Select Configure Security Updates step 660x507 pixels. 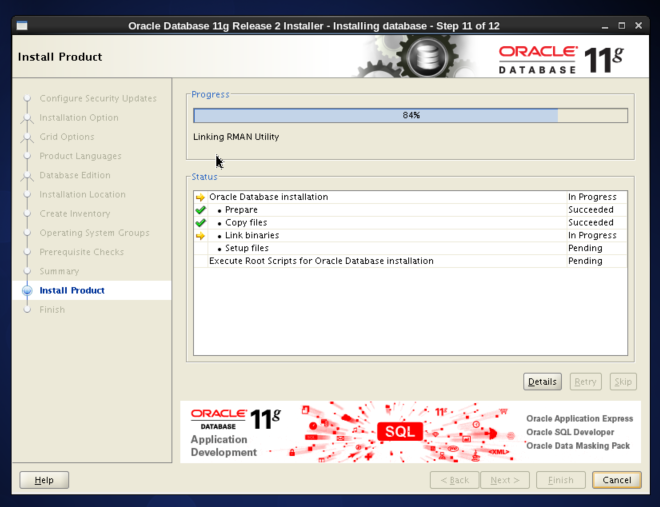click(98, 98)
